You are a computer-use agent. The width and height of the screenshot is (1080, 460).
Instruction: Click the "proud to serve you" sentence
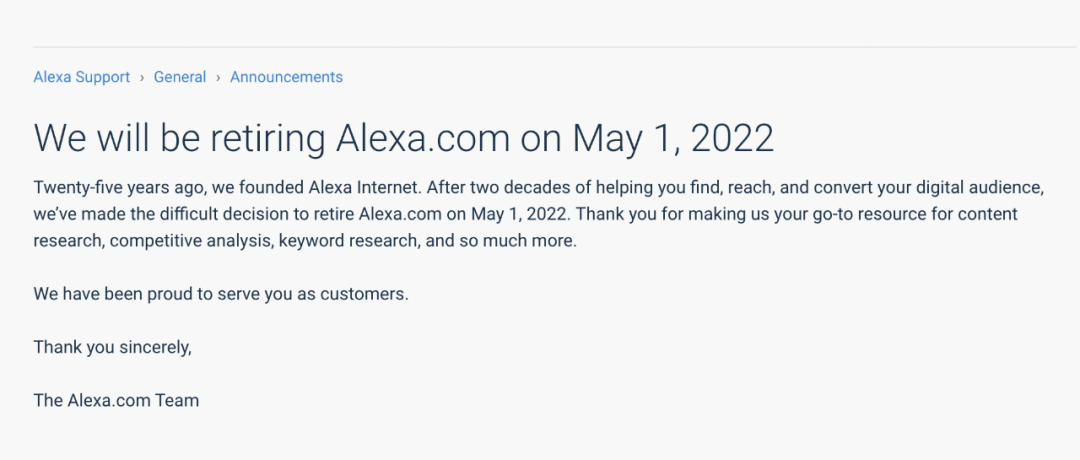coord(221,295)
